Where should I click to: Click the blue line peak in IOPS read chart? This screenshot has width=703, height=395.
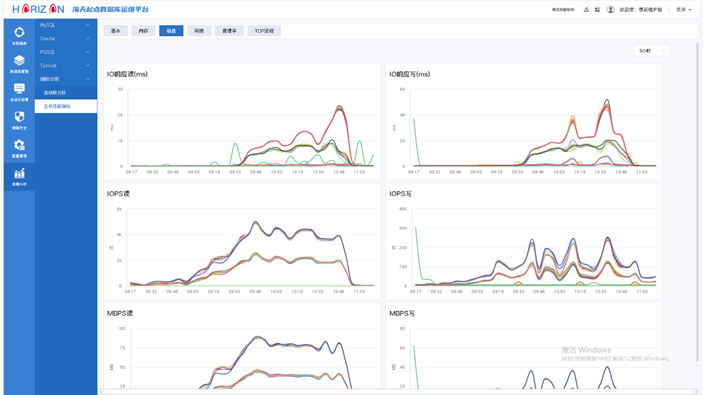click(255, 222)
